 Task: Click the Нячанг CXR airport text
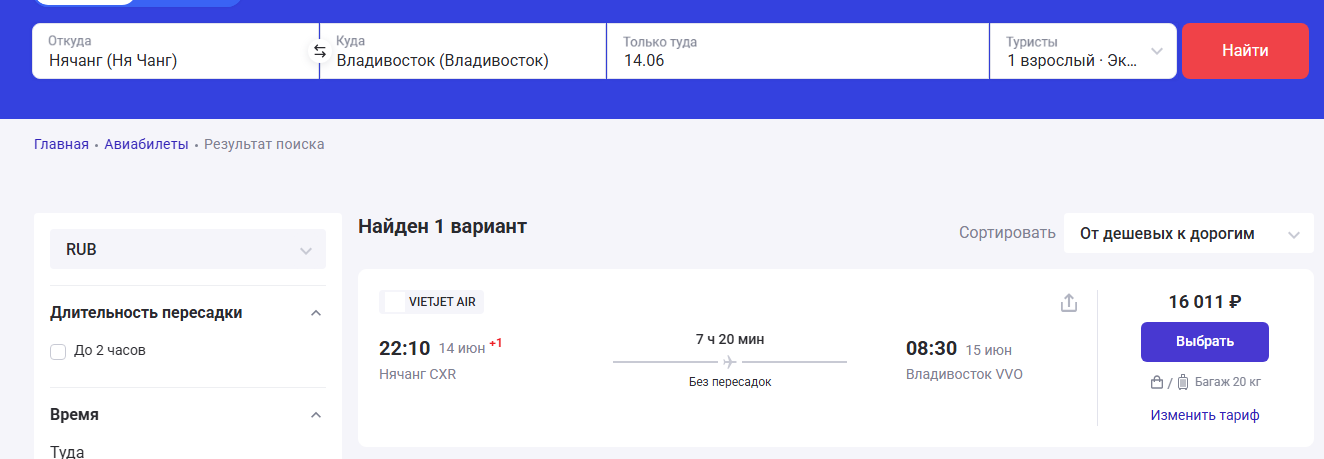point(417,374)
